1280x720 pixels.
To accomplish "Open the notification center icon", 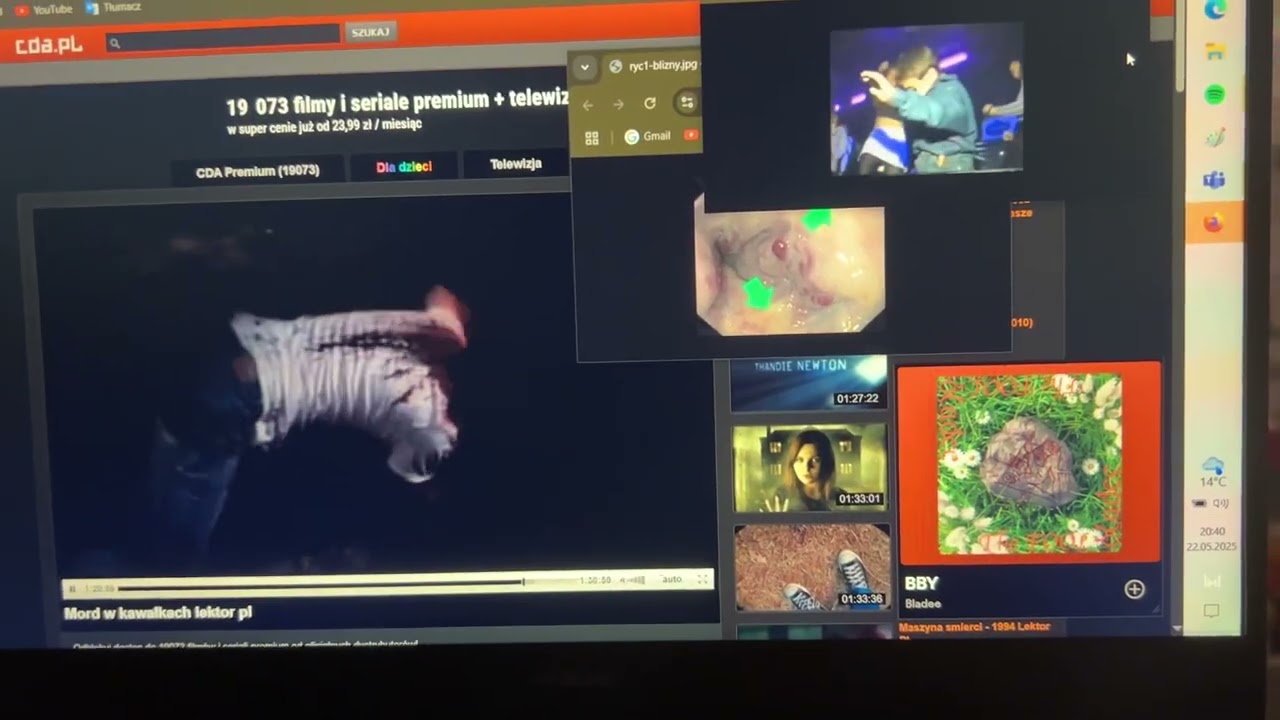I will coord(1211,611).
